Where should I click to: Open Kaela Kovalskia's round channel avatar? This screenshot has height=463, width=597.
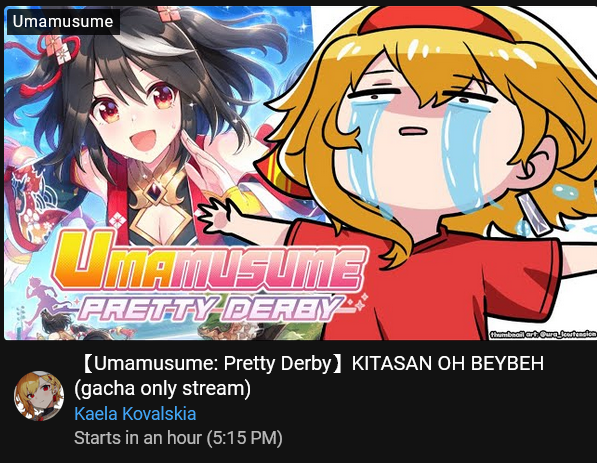point(39,396)
